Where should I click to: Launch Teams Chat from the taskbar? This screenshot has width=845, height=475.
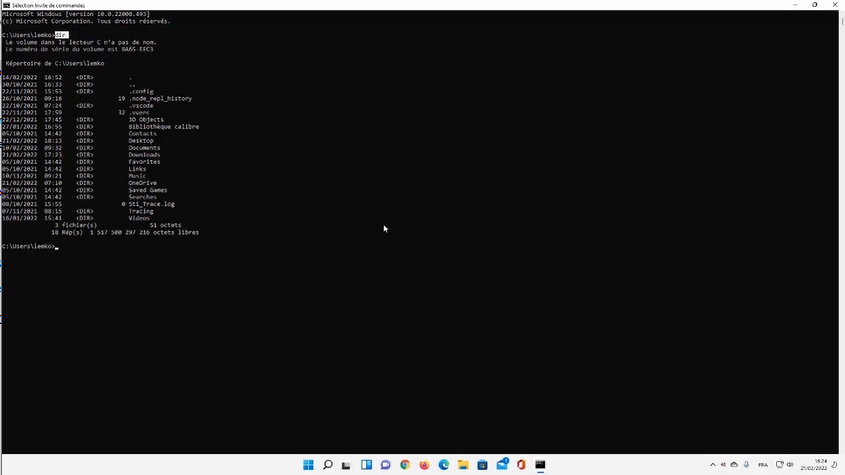pos(385,465)
